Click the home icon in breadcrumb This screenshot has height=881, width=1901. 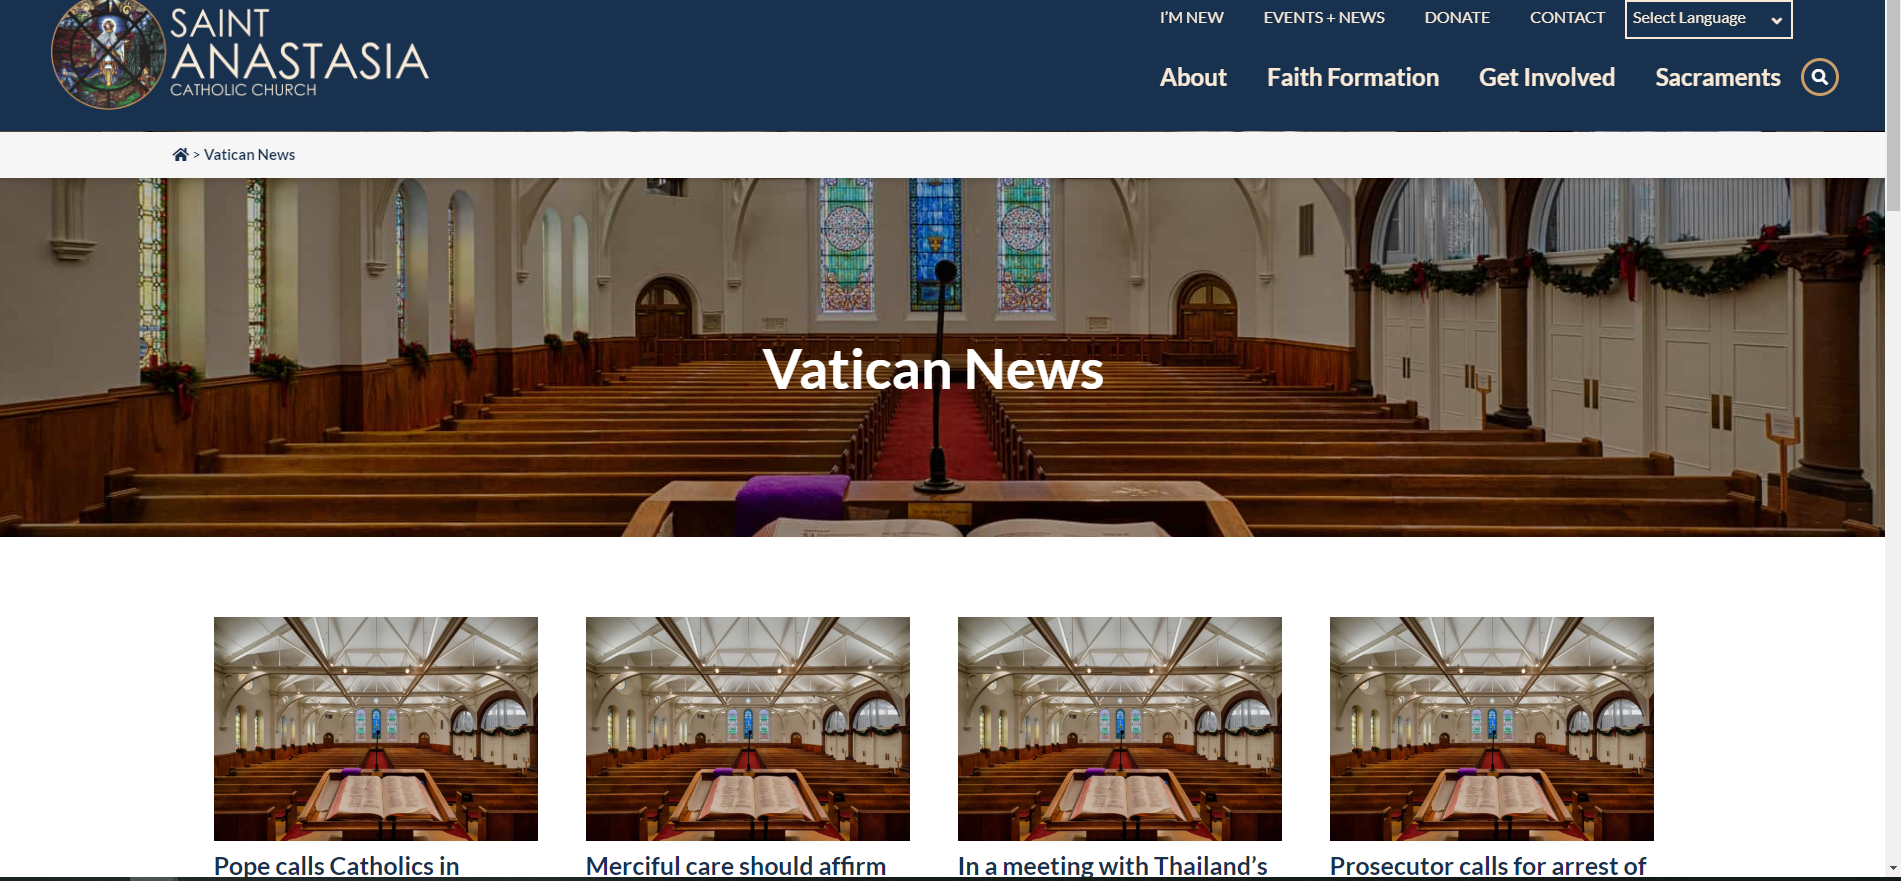[x=180, y=154]
